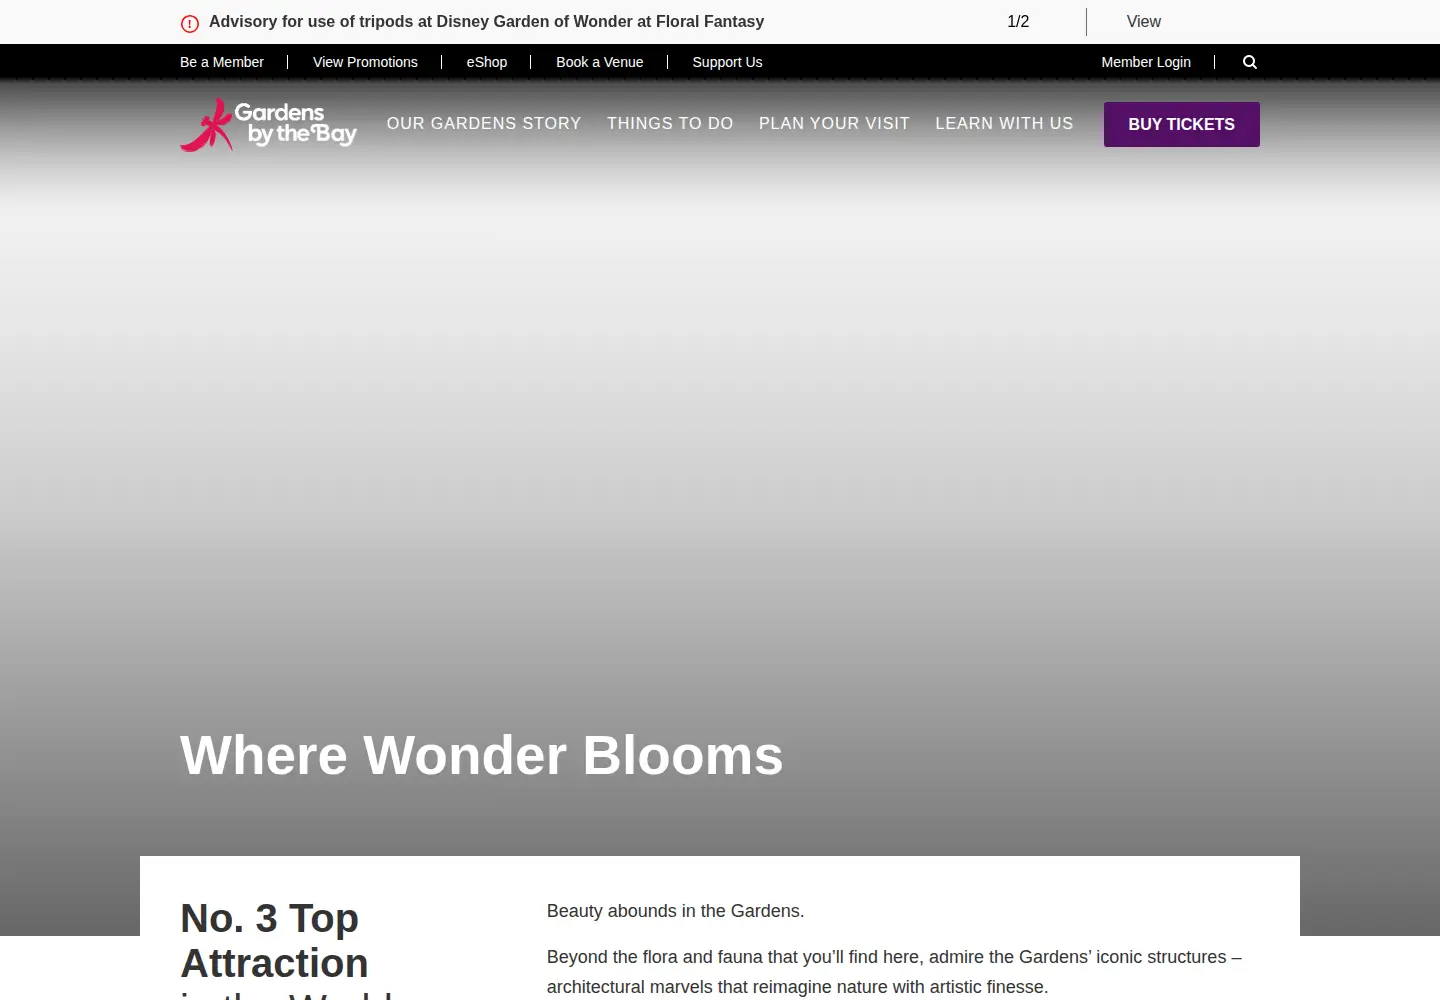Screen dimensions: 1440x1000
Task: Click the Where Wonder Blooms headline
Action: pyautogui.click(x=482, y=755)
